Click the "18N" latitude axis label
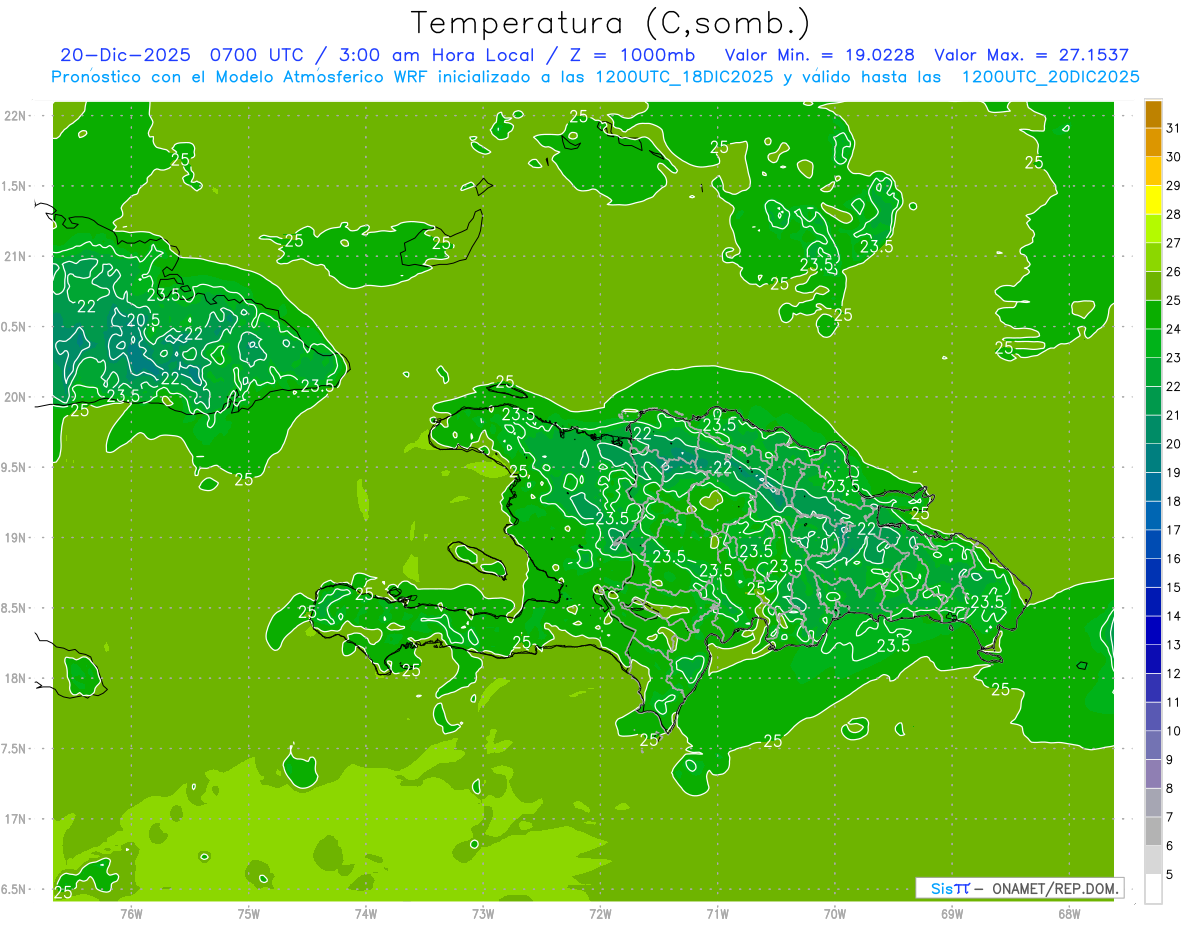This screenshot has height=927, width=1200. tap(17, 678)
